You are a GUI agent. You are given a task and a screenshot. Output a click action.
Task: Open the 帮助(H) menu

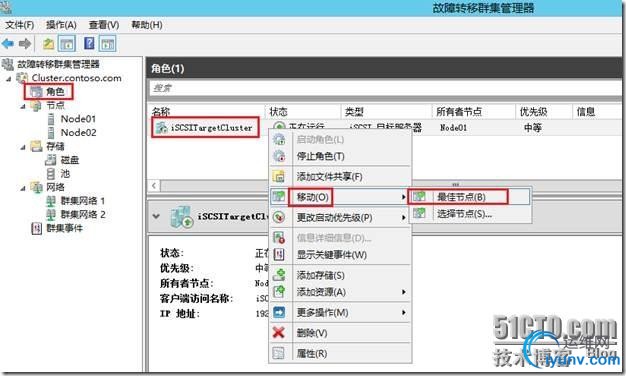[147, 25]
